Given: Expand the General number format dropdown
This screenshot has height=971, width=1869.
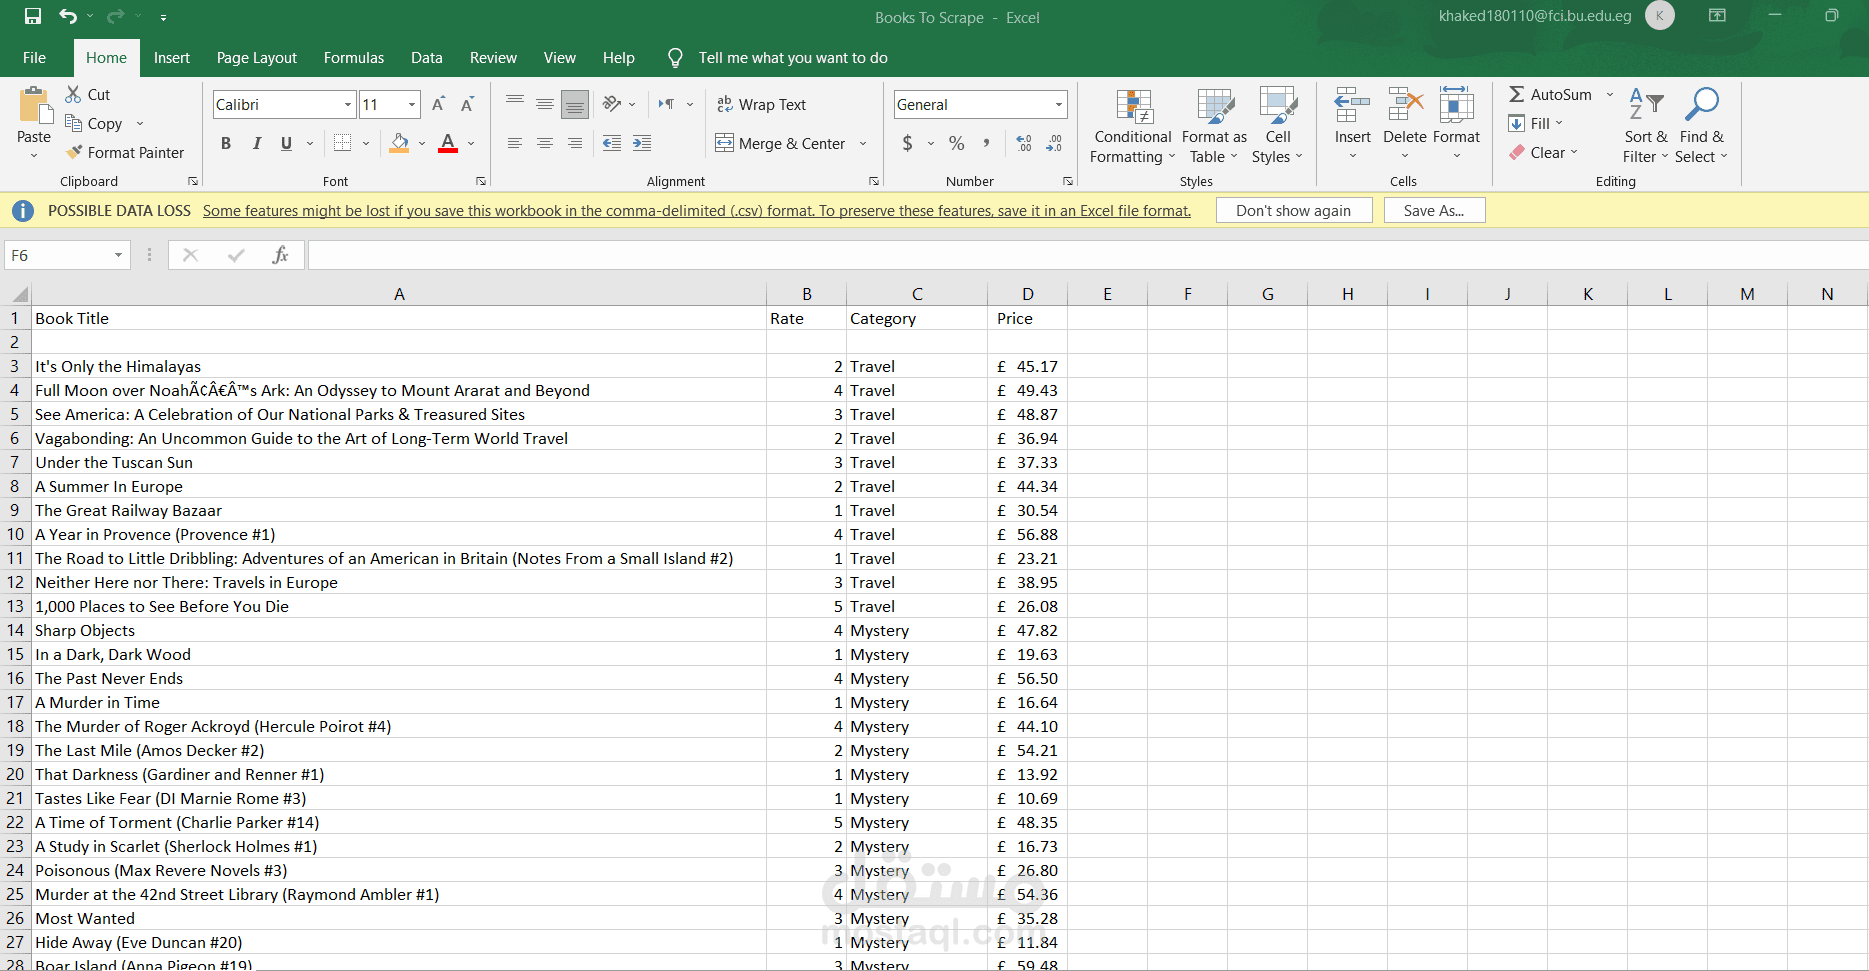Looking at the screenshot, I should coord(1058,104).
